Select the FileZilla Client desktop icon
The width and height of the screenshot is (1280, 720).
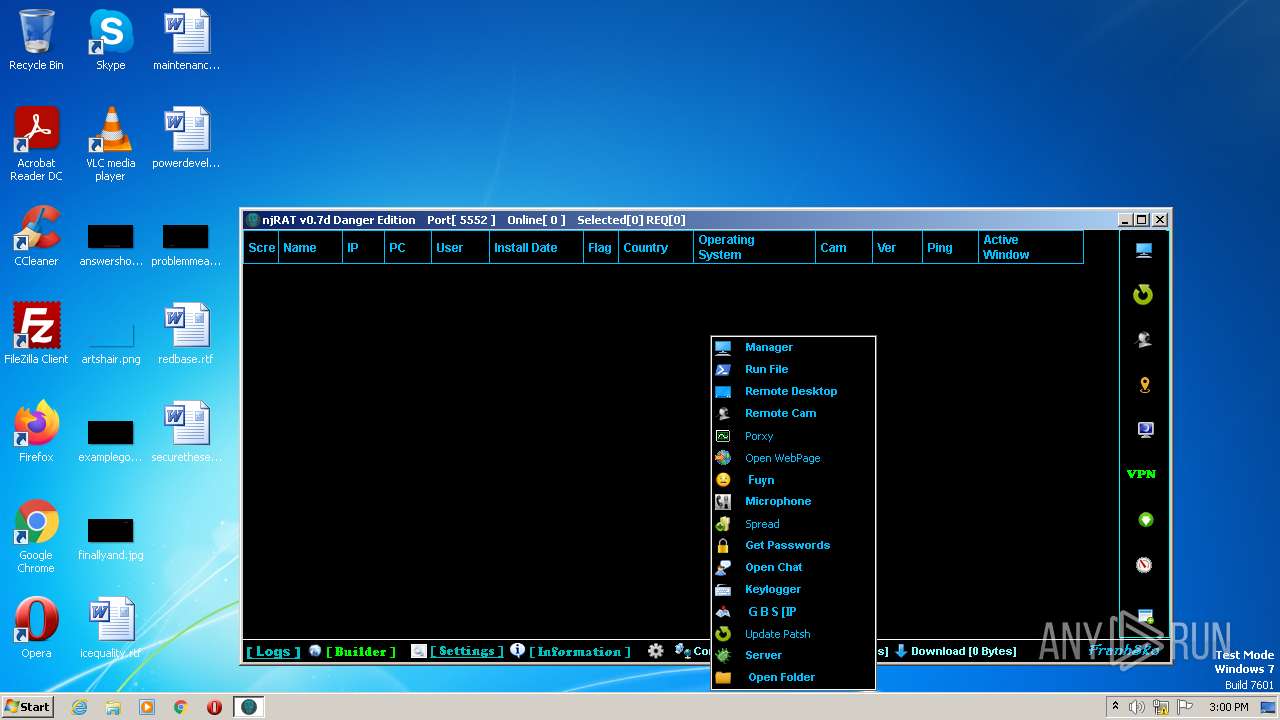[x=36, y=334]
